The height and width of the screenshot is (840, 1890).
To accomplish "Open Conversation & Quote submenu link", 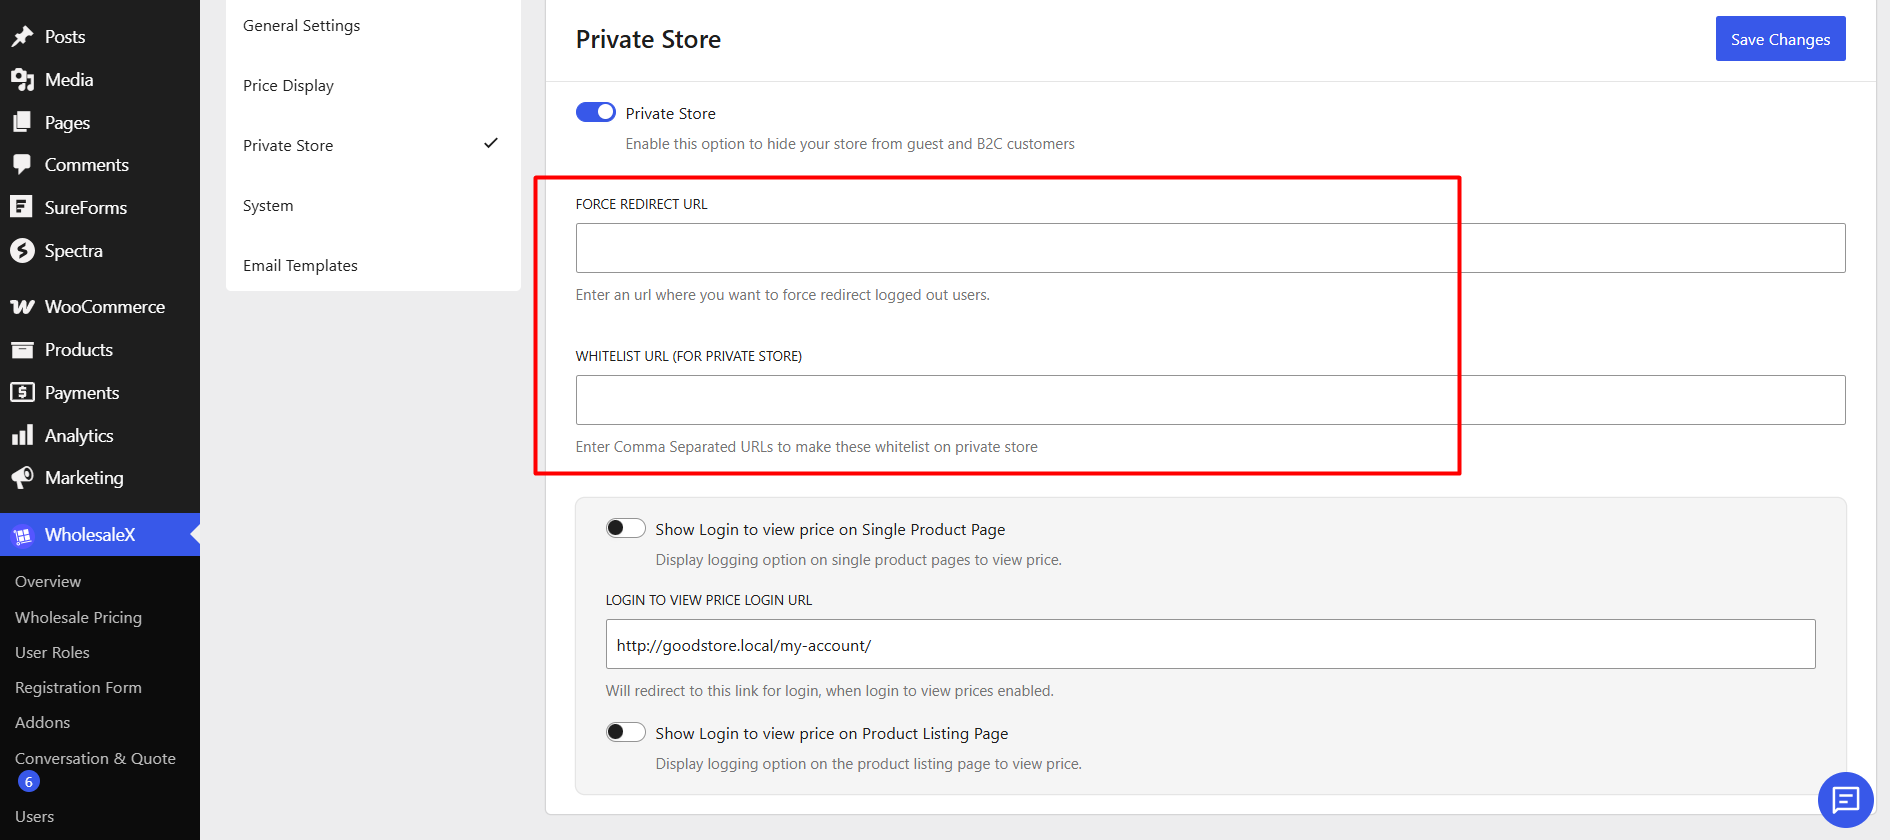I will coord(95,759).
